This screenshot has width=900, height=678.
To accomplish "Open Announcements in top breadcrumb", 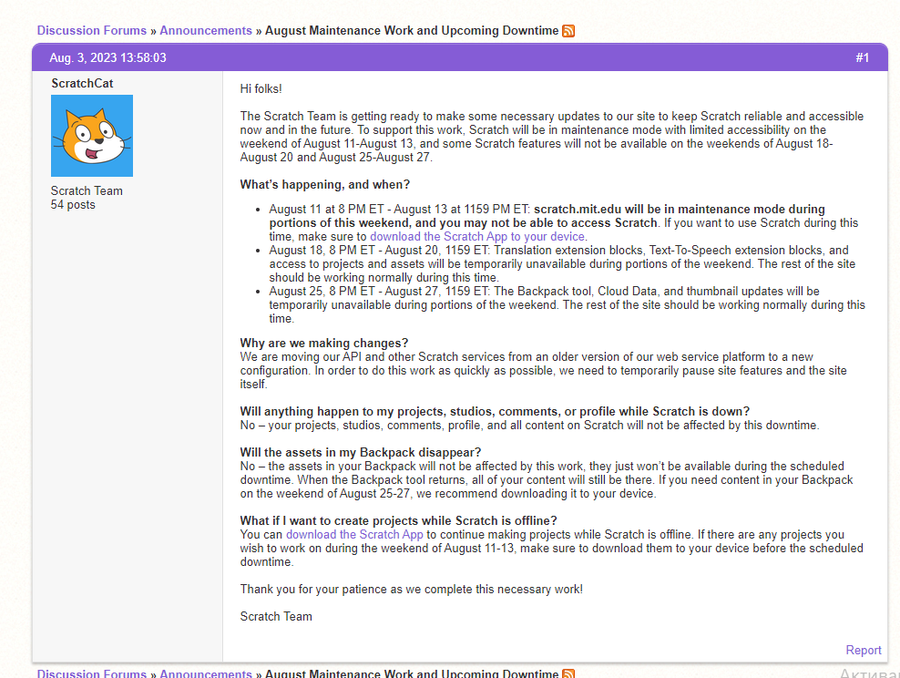I will (205, 30).
